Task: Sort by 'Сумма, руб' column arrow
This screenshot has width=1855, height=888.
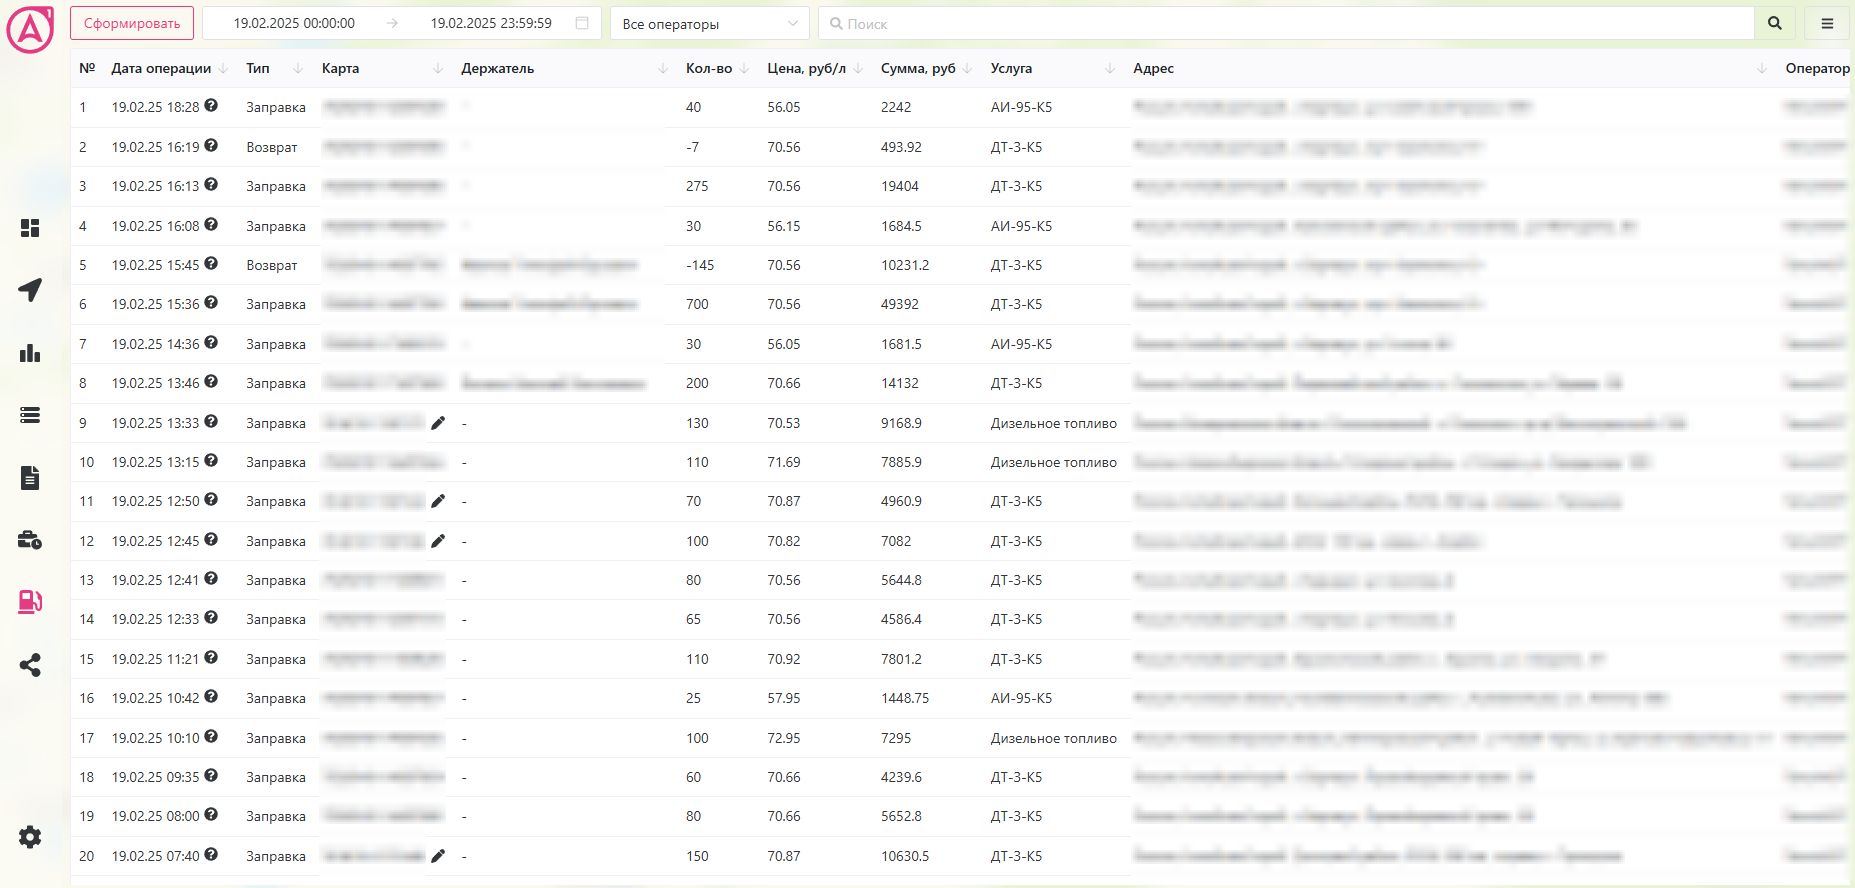Action: tap(967, 69)
